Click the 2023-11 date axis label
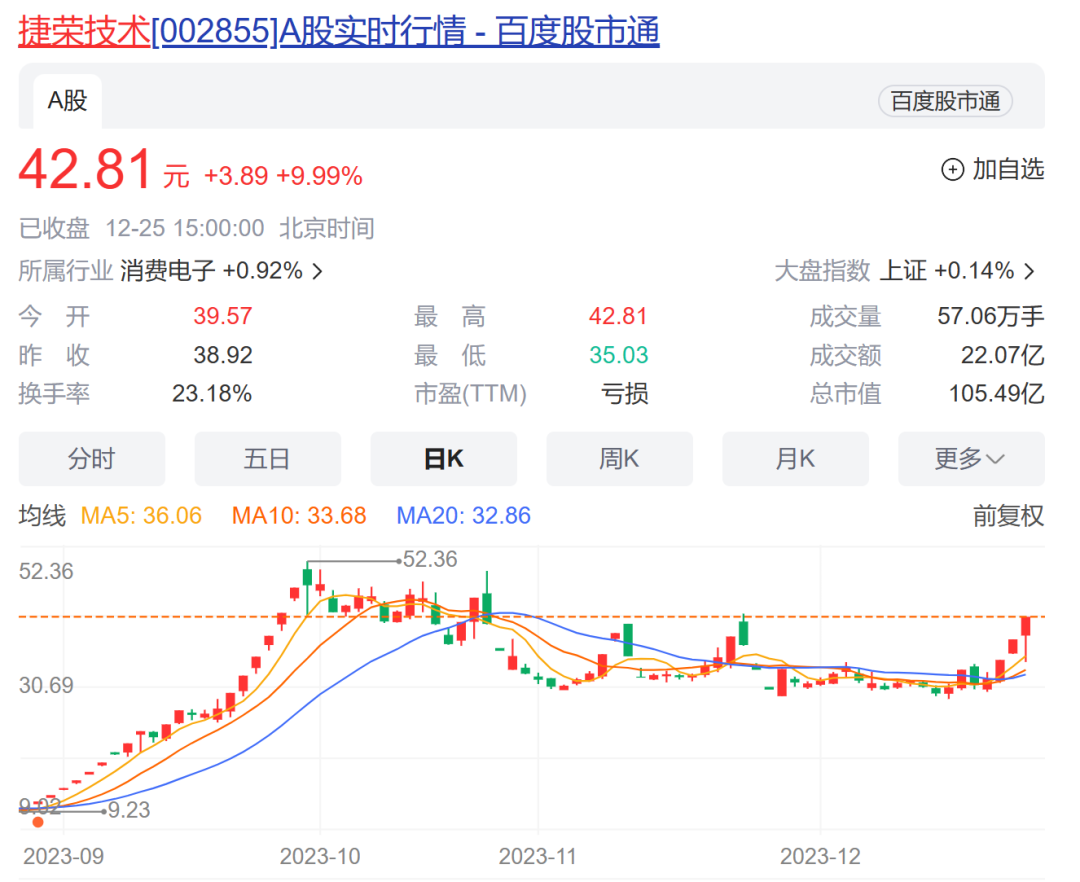 click(x=538, y=857)
